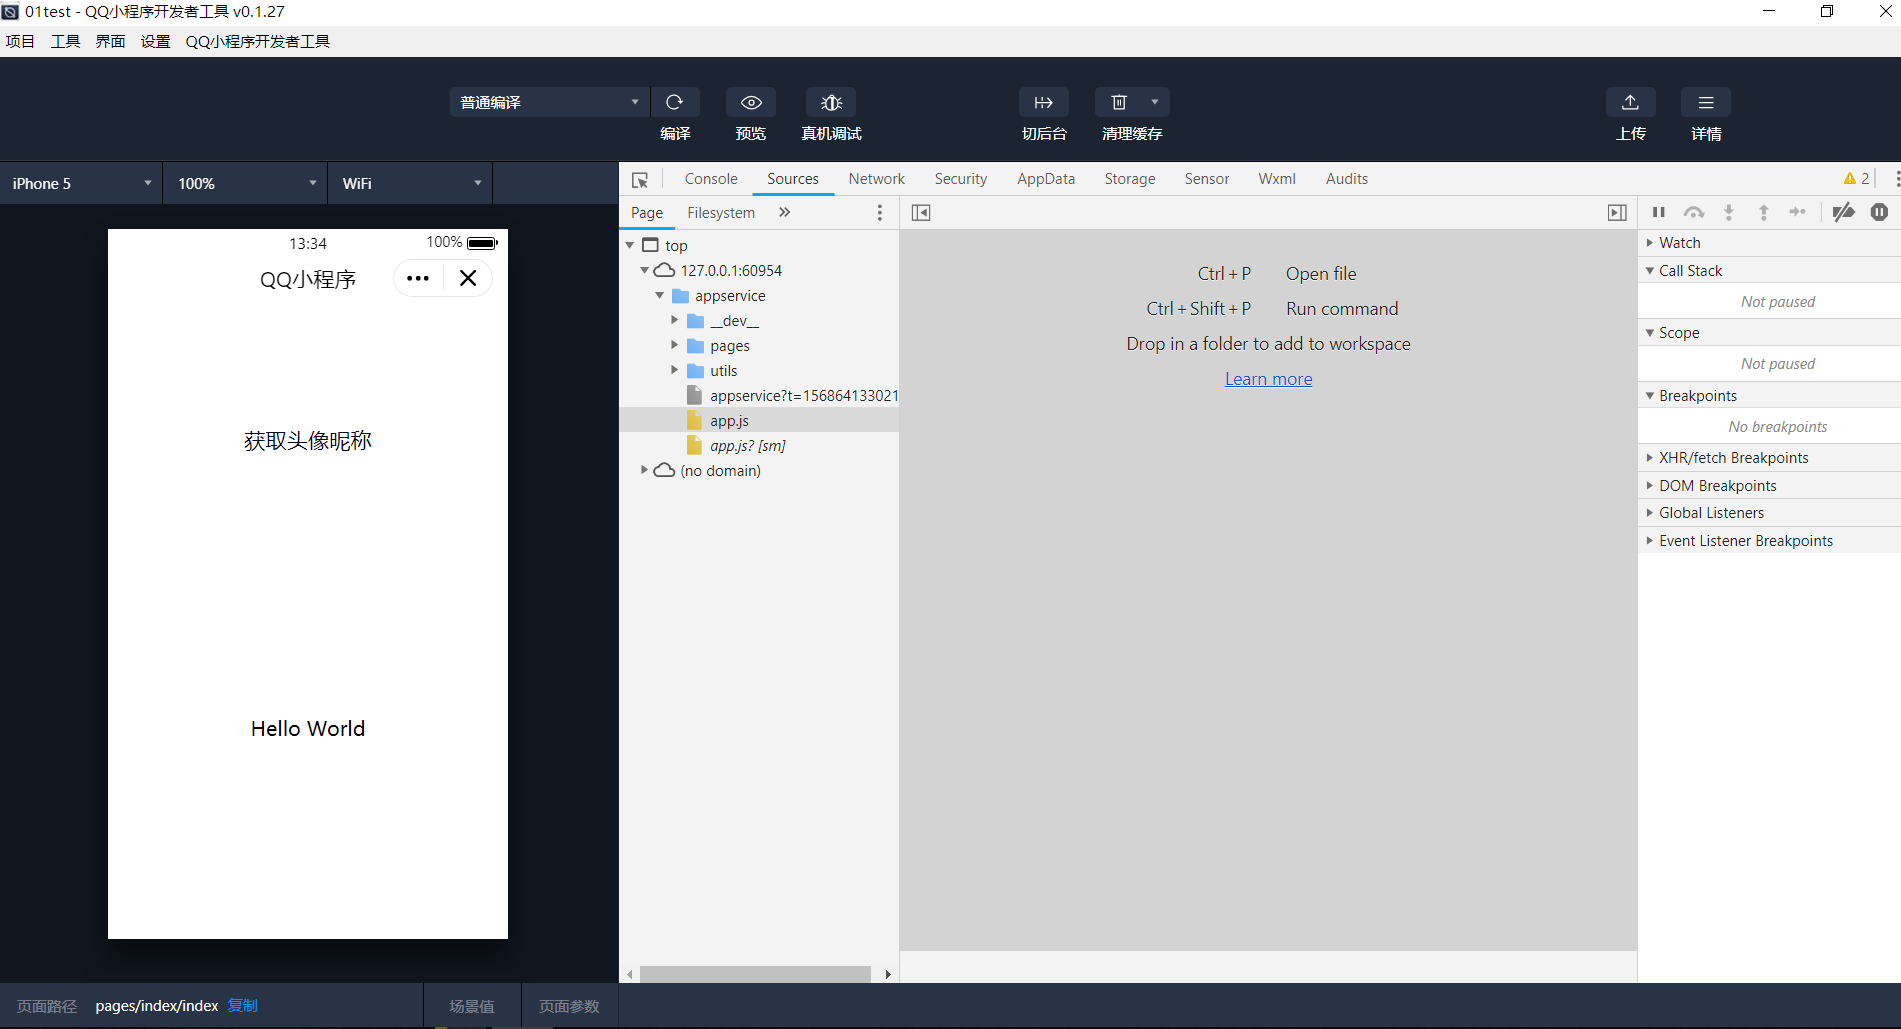Image resolution: width=1901 pixels, height=1029 pixels.
Task: Open the iPhone 5 device dropdown
Action: [x=81, y=183]
